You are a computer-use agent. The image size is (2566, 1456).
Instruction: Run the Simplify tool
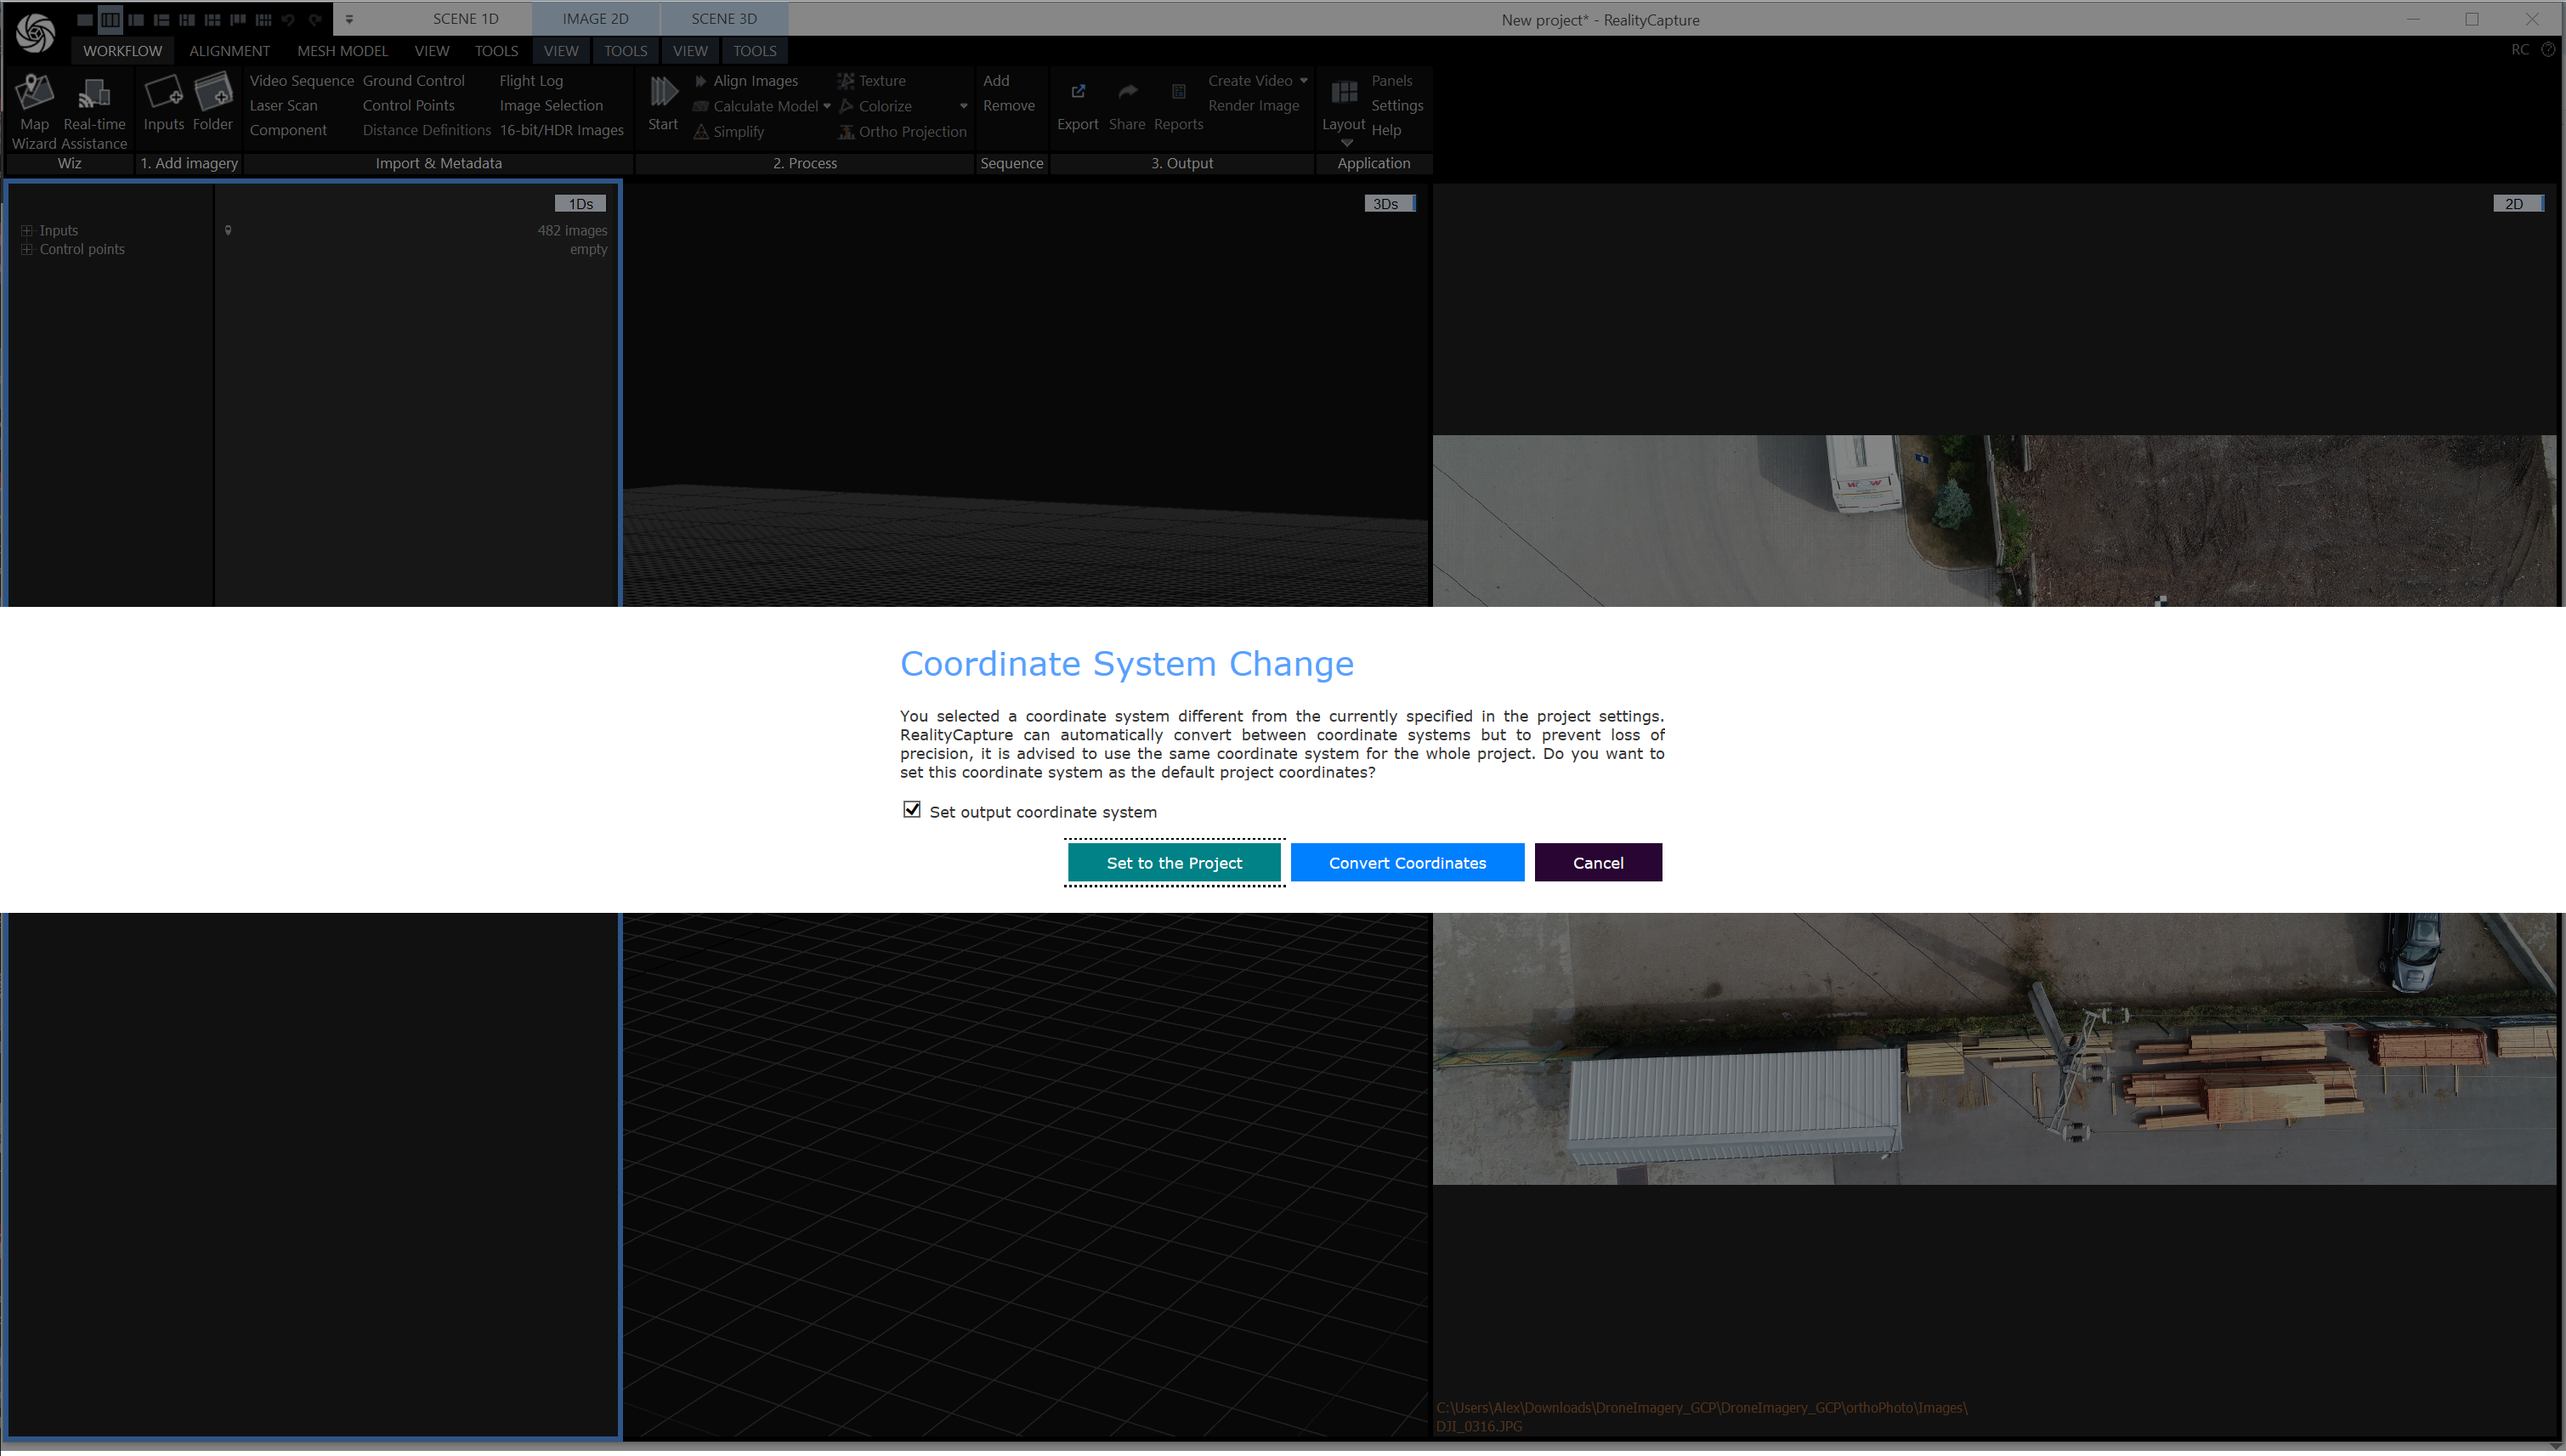(x=737, y=131)
